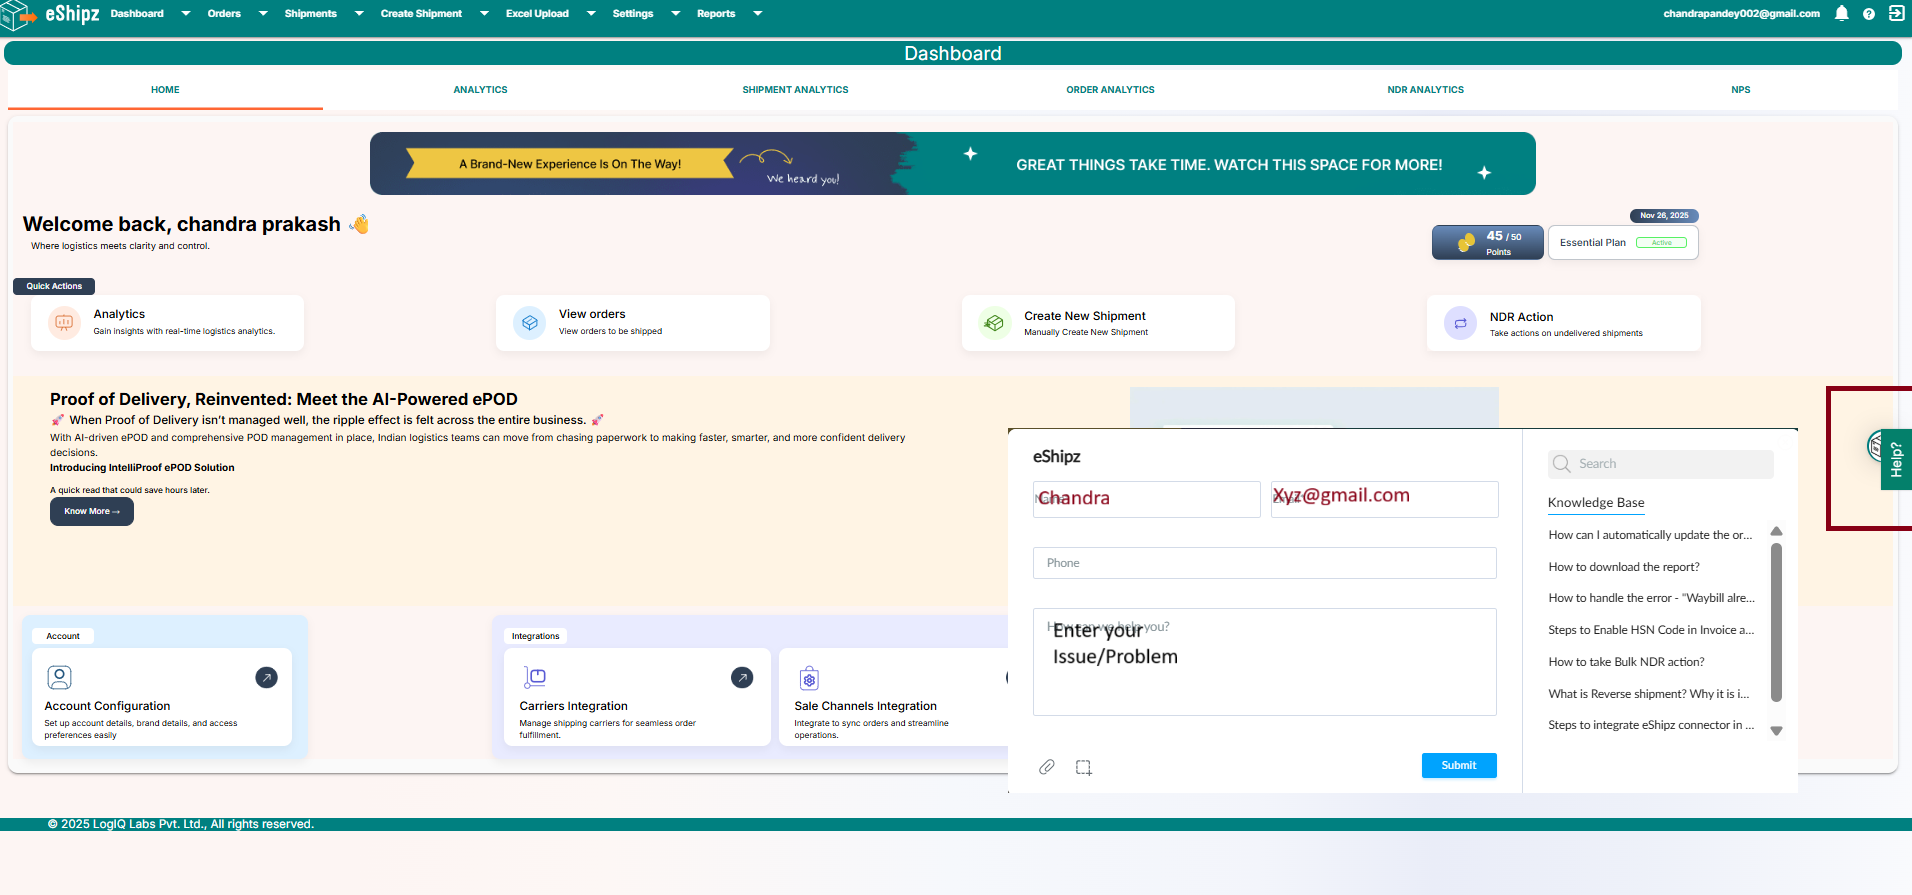Open the Reports dropdown arrow
Screen dimensions: 1912x895
[x=757, y=14]
